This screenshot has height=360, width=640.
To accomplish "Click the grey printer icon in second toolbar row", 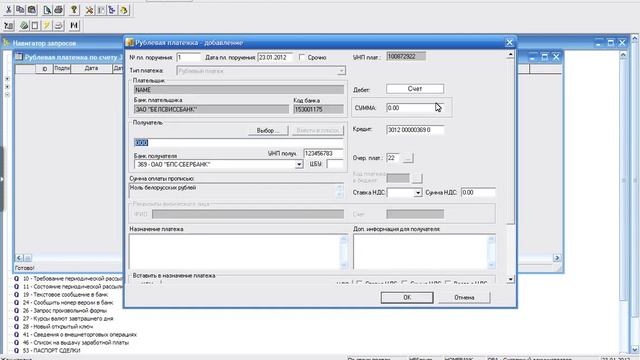I will [x=58, y=26].
